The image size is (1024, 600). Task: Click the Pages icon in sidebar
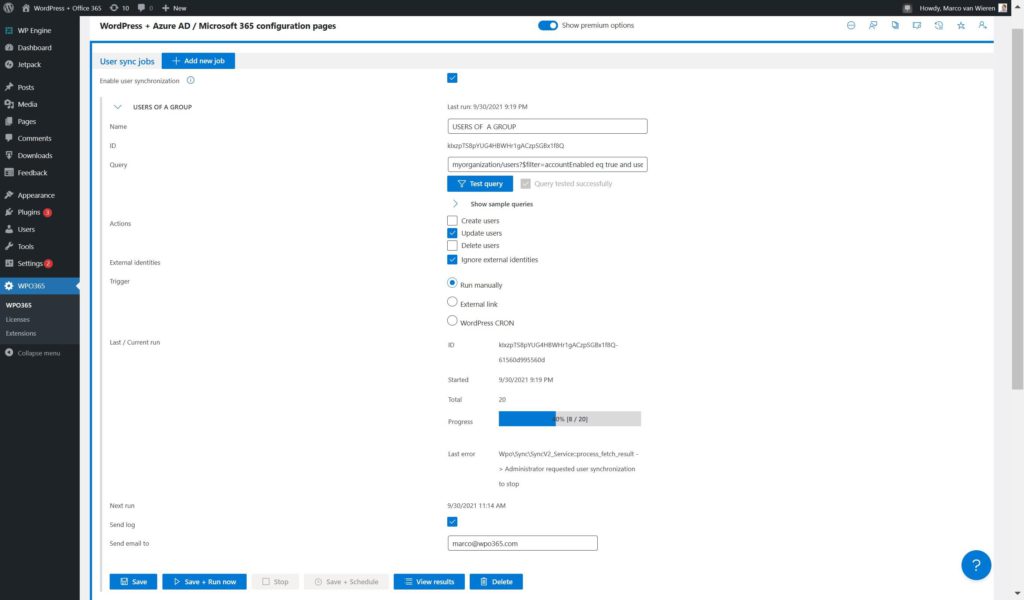8,121
